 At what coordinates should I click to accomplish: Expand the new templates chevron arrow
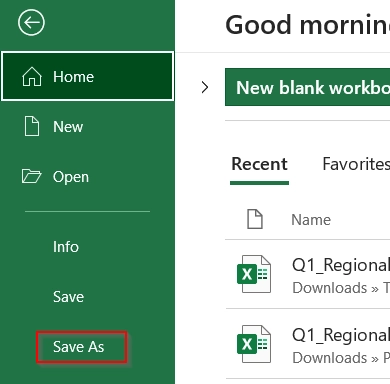(205, 87)
